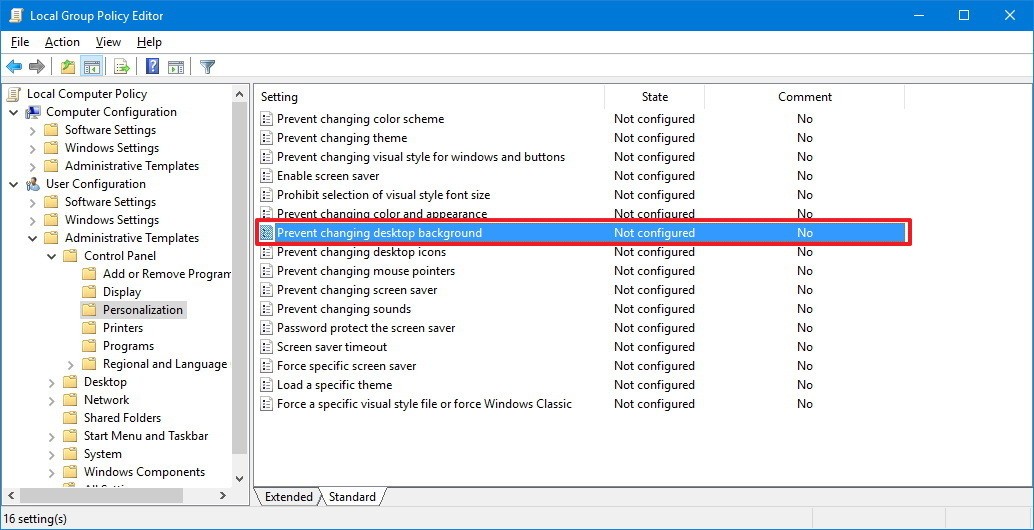Click the Setting column header

click(x=280, y=97)
